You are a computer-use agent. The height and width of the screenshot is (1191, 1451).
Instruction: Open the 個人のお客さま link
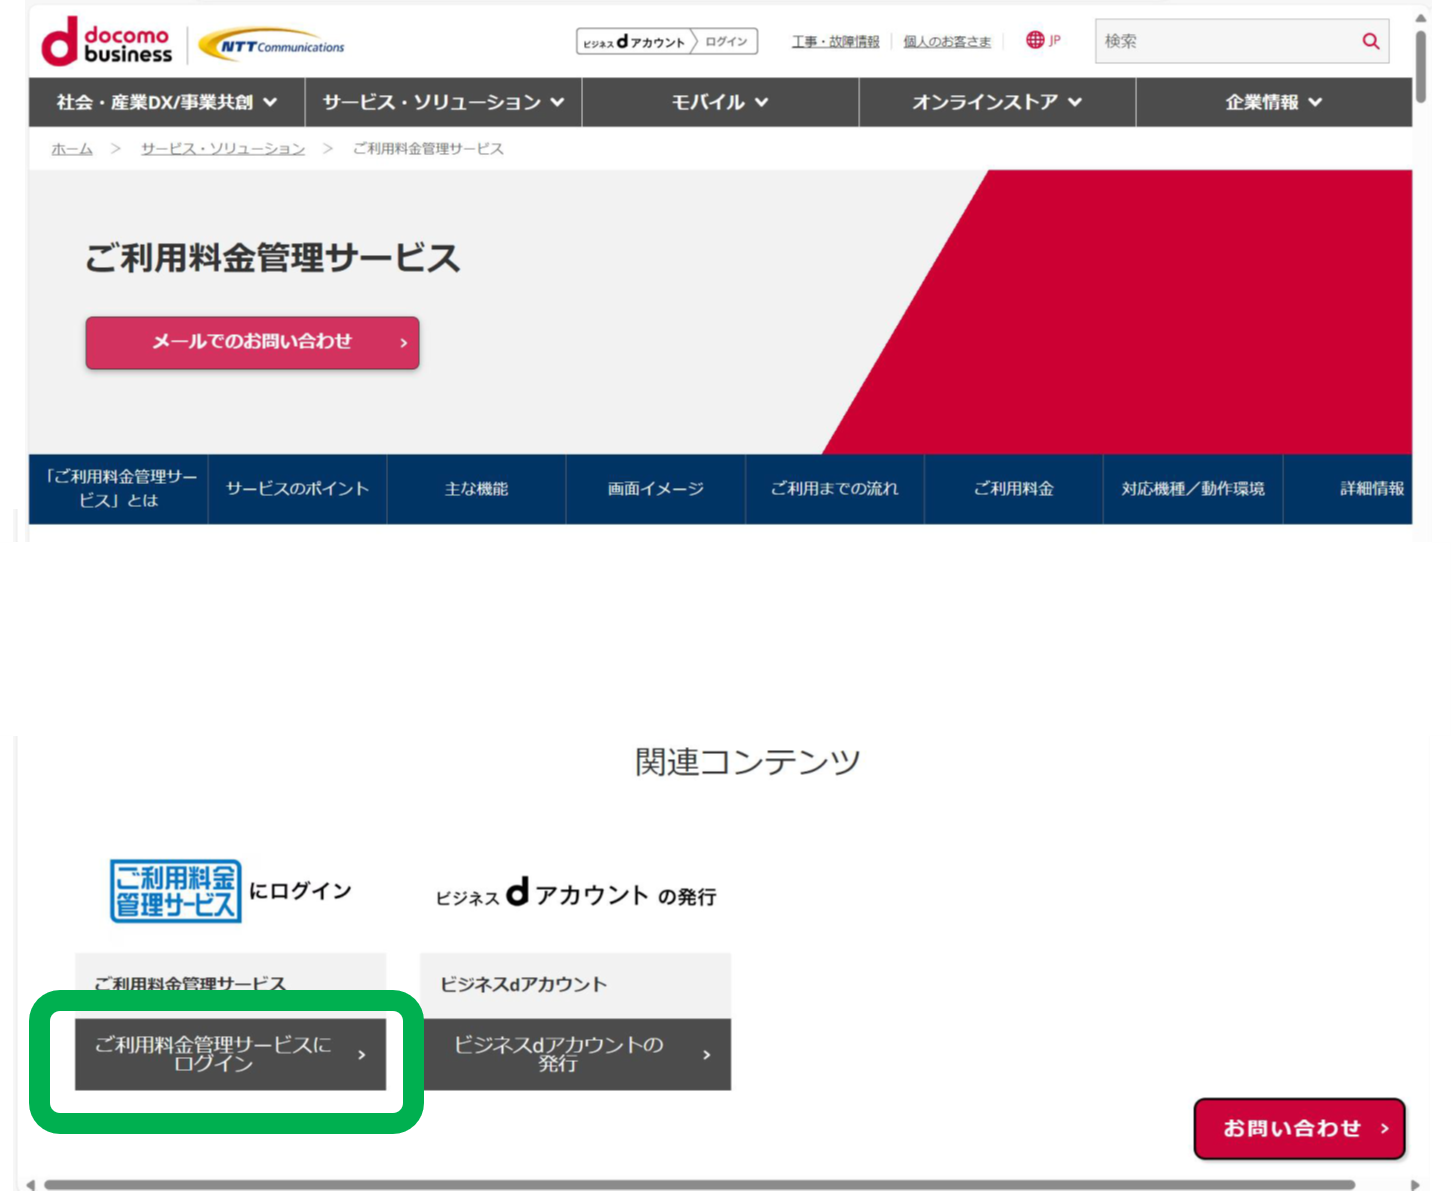(x=947, y=41)
